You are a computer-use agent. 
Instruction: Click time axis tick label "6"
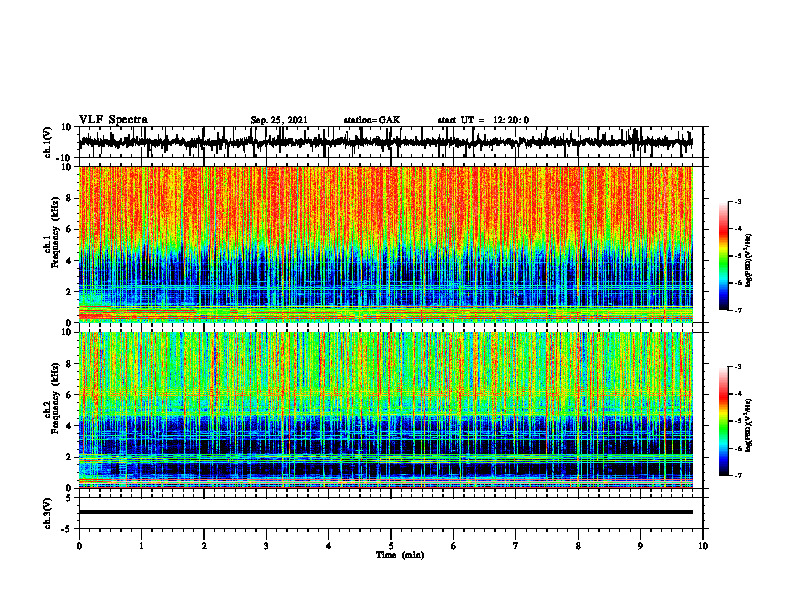pos(454,546)
